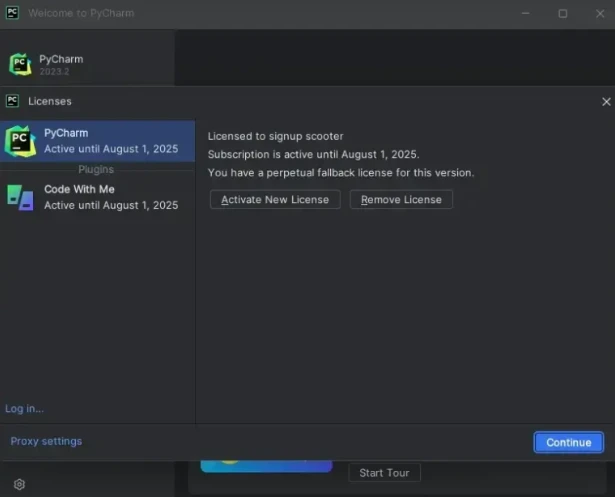Viewport: 615px width, 497px height.
Task: Maximize the Welcome to PyCharm window
Action: coord(563,13)
